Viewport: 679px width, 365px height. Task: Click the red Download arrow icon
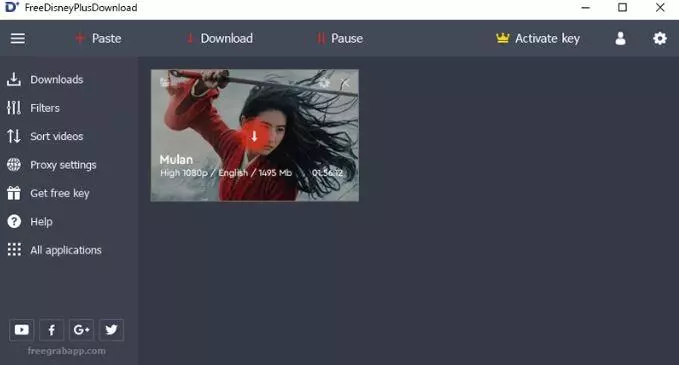click(190, 39)
